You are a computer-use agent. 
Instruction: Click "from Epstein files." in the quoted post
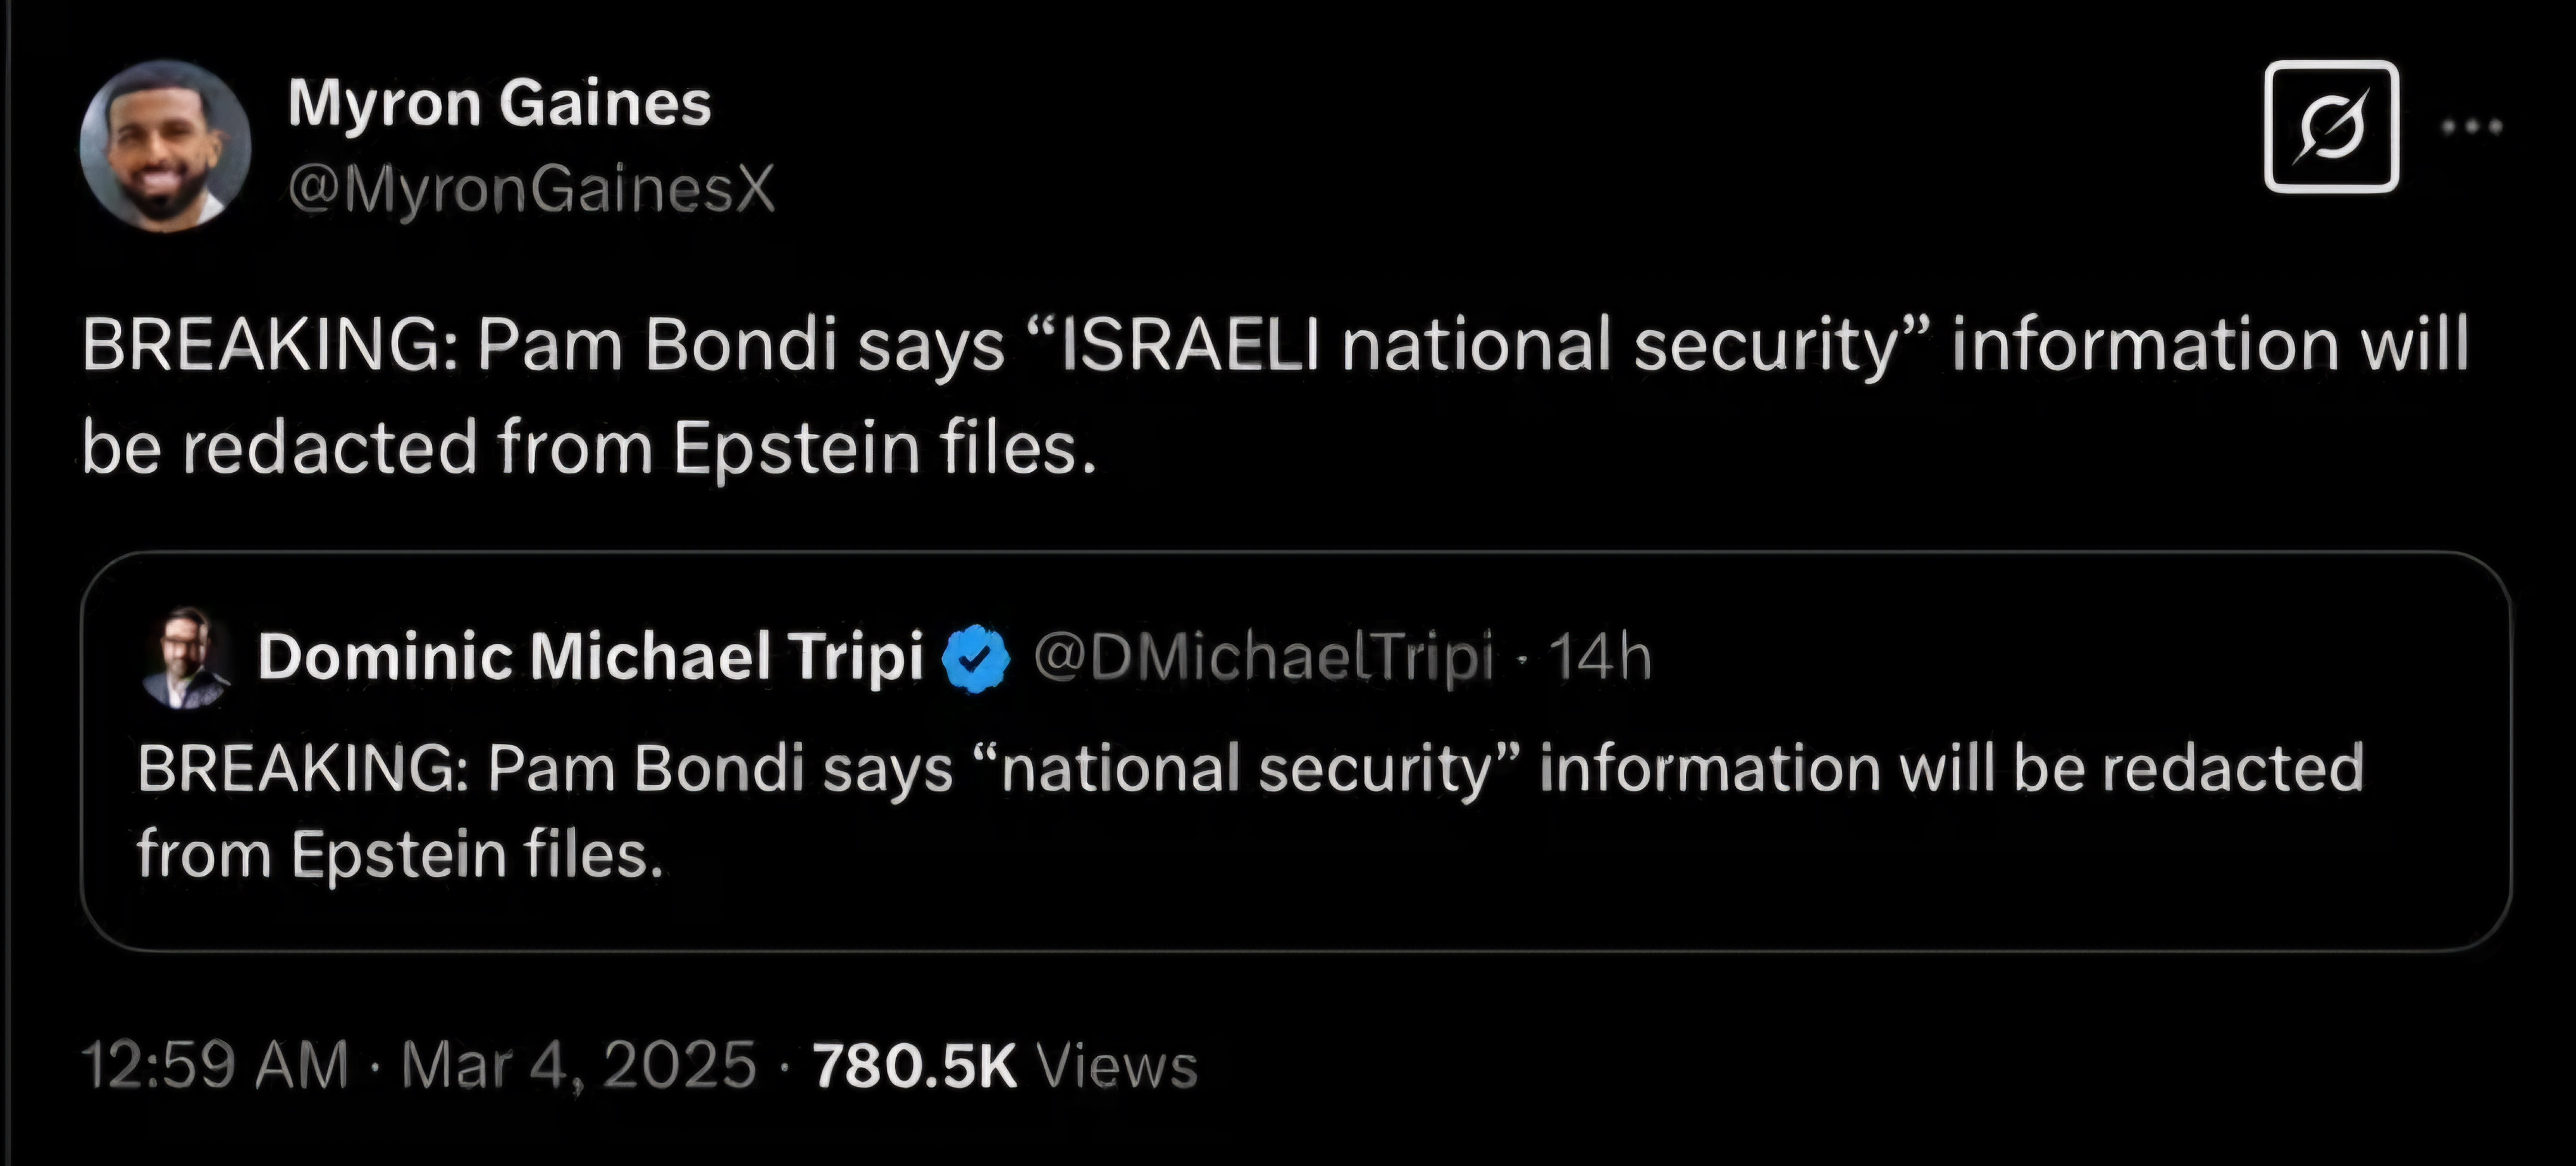tap(400, 855)
